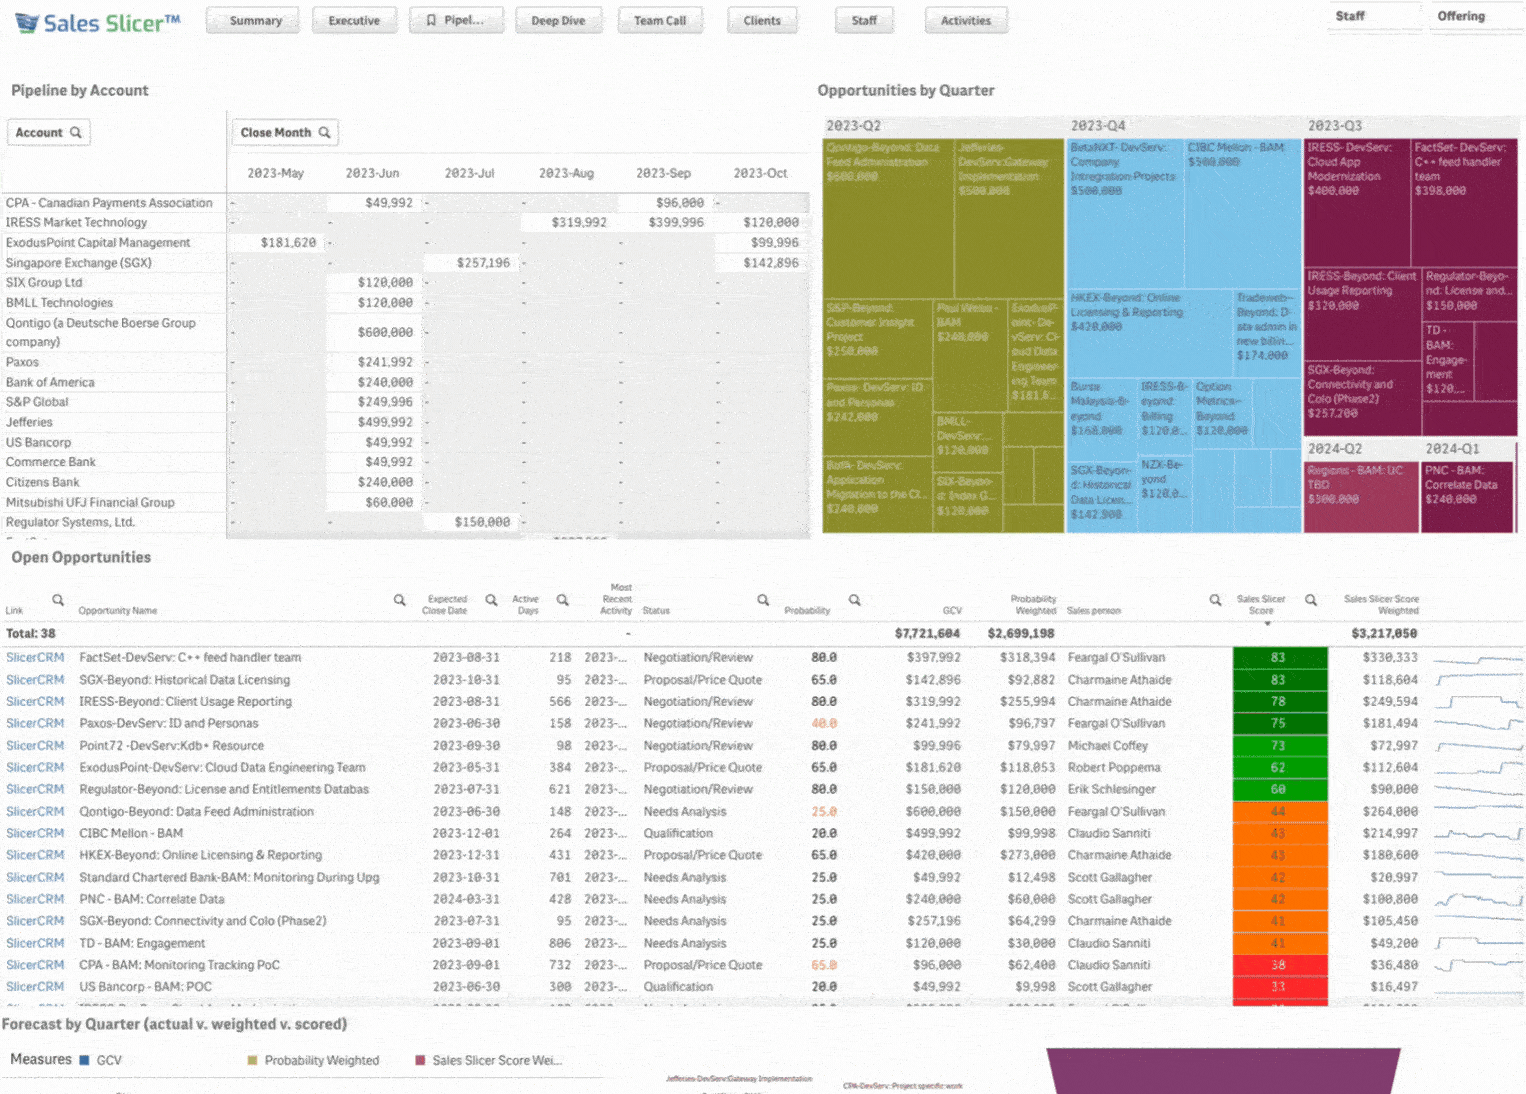1526x1094 pixels.
Task: Click the 2023-Q4 treemap header
Action: (x=1184, y=126)
